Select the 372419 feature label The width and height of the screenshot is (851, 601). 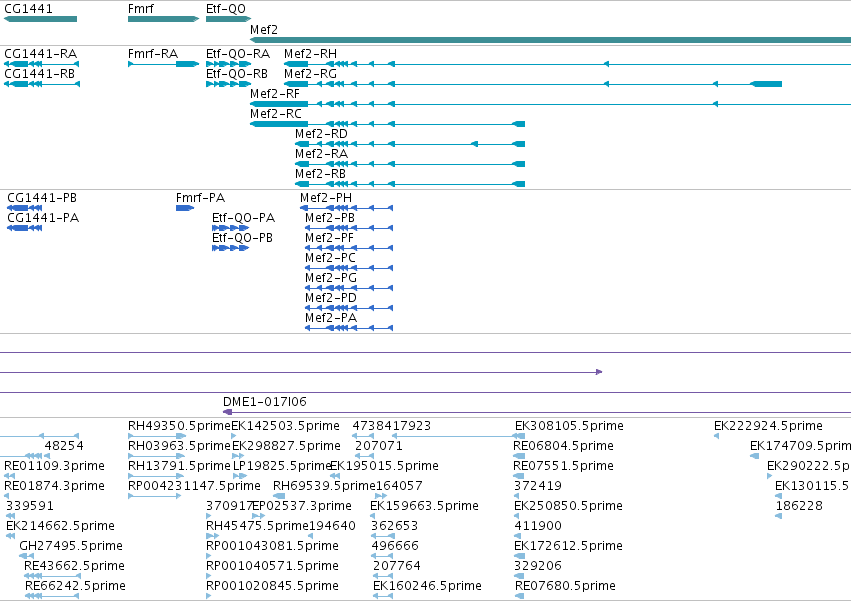pos(538,486)
